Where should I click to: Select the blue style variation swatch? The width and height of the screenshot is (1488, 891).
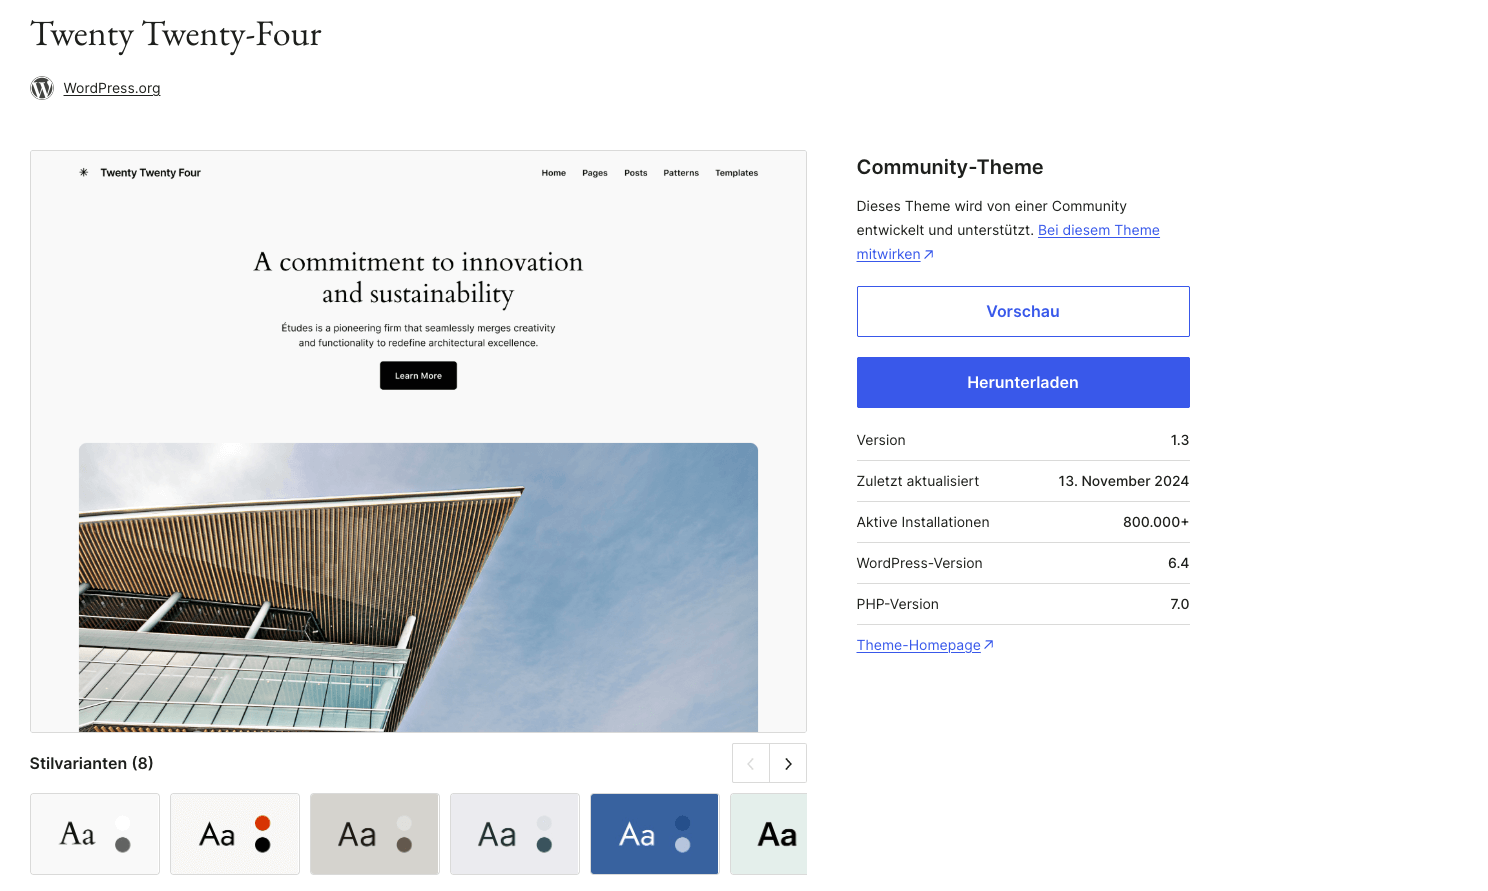click(654, 834)
